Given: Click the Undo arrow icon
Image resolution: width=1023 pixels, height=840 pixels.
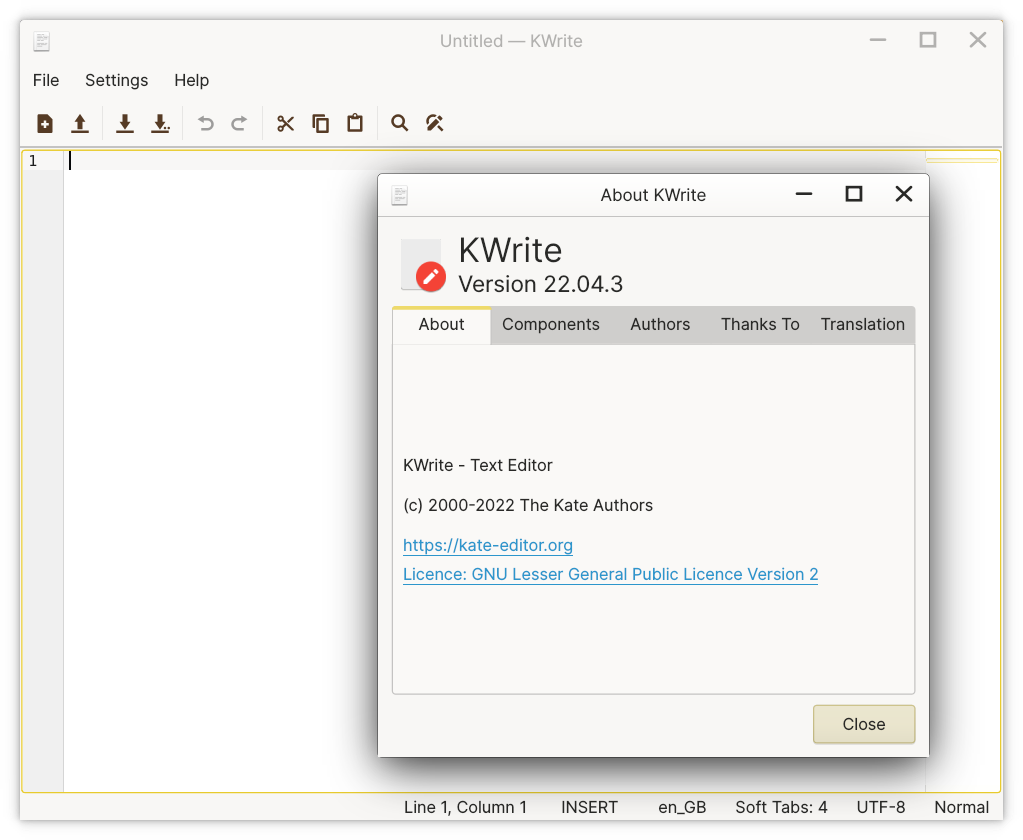Looking at the screenshot, I should point(206,123).
